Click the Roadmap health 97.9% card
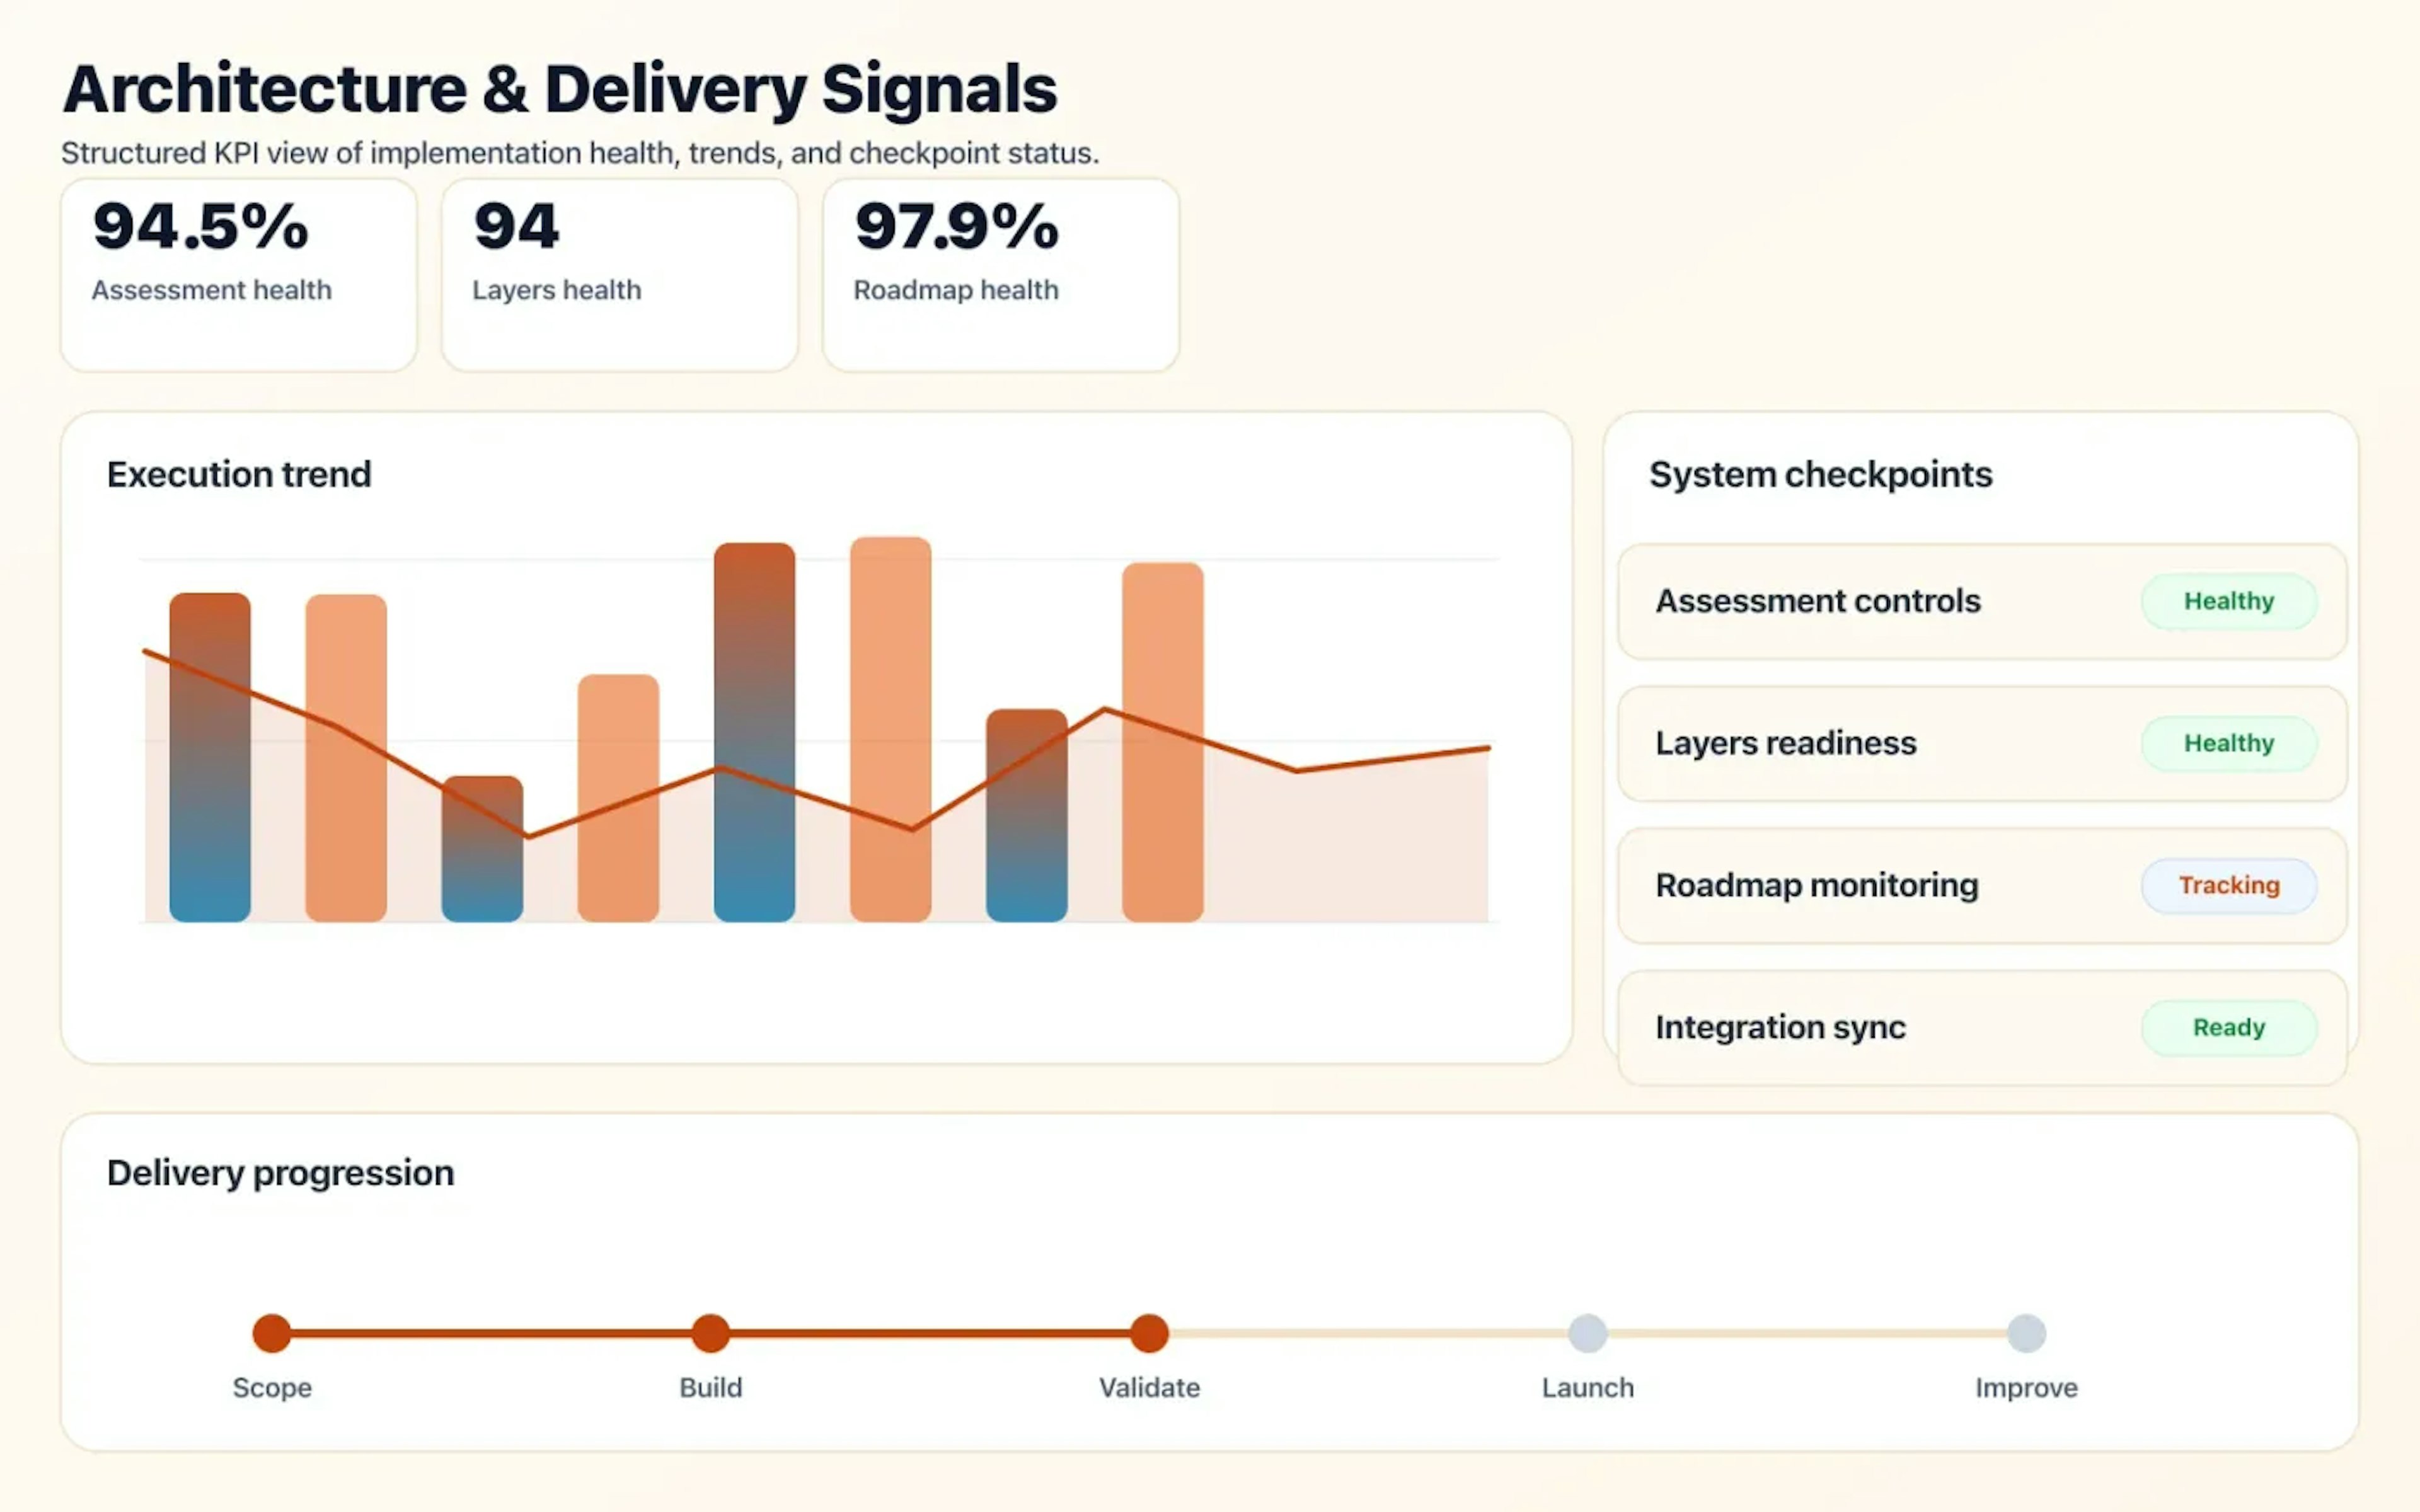 (1000, 272)
